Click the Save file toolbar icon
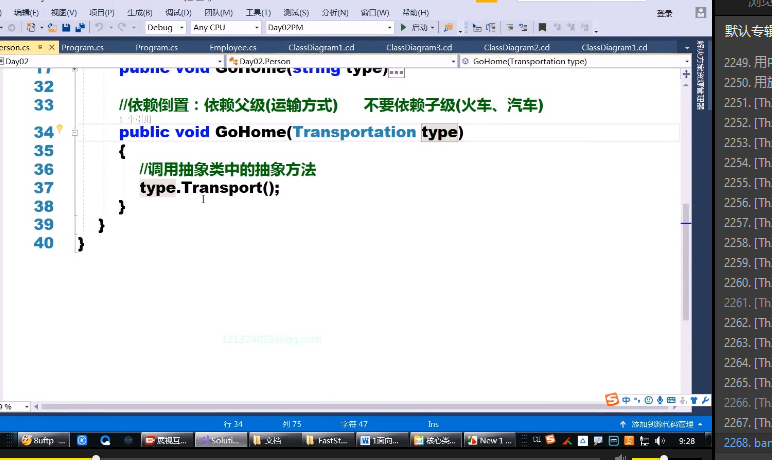The height and width of the screenshot is (460, 772). pos(66,28)
